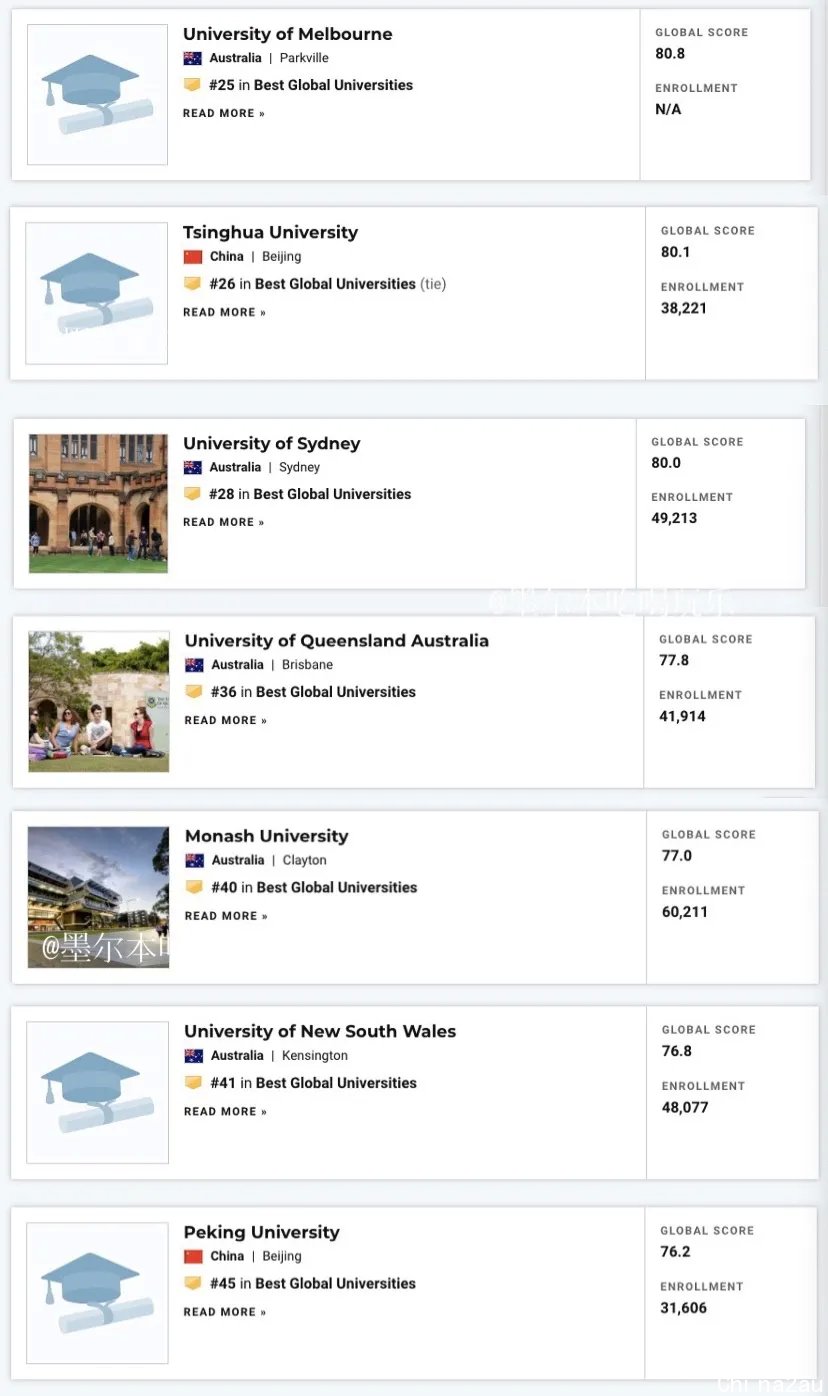Open University of New South Wales title
Image resolution: width=828 pixels, height=1396 pixels.
click(x=319, y=1031)
